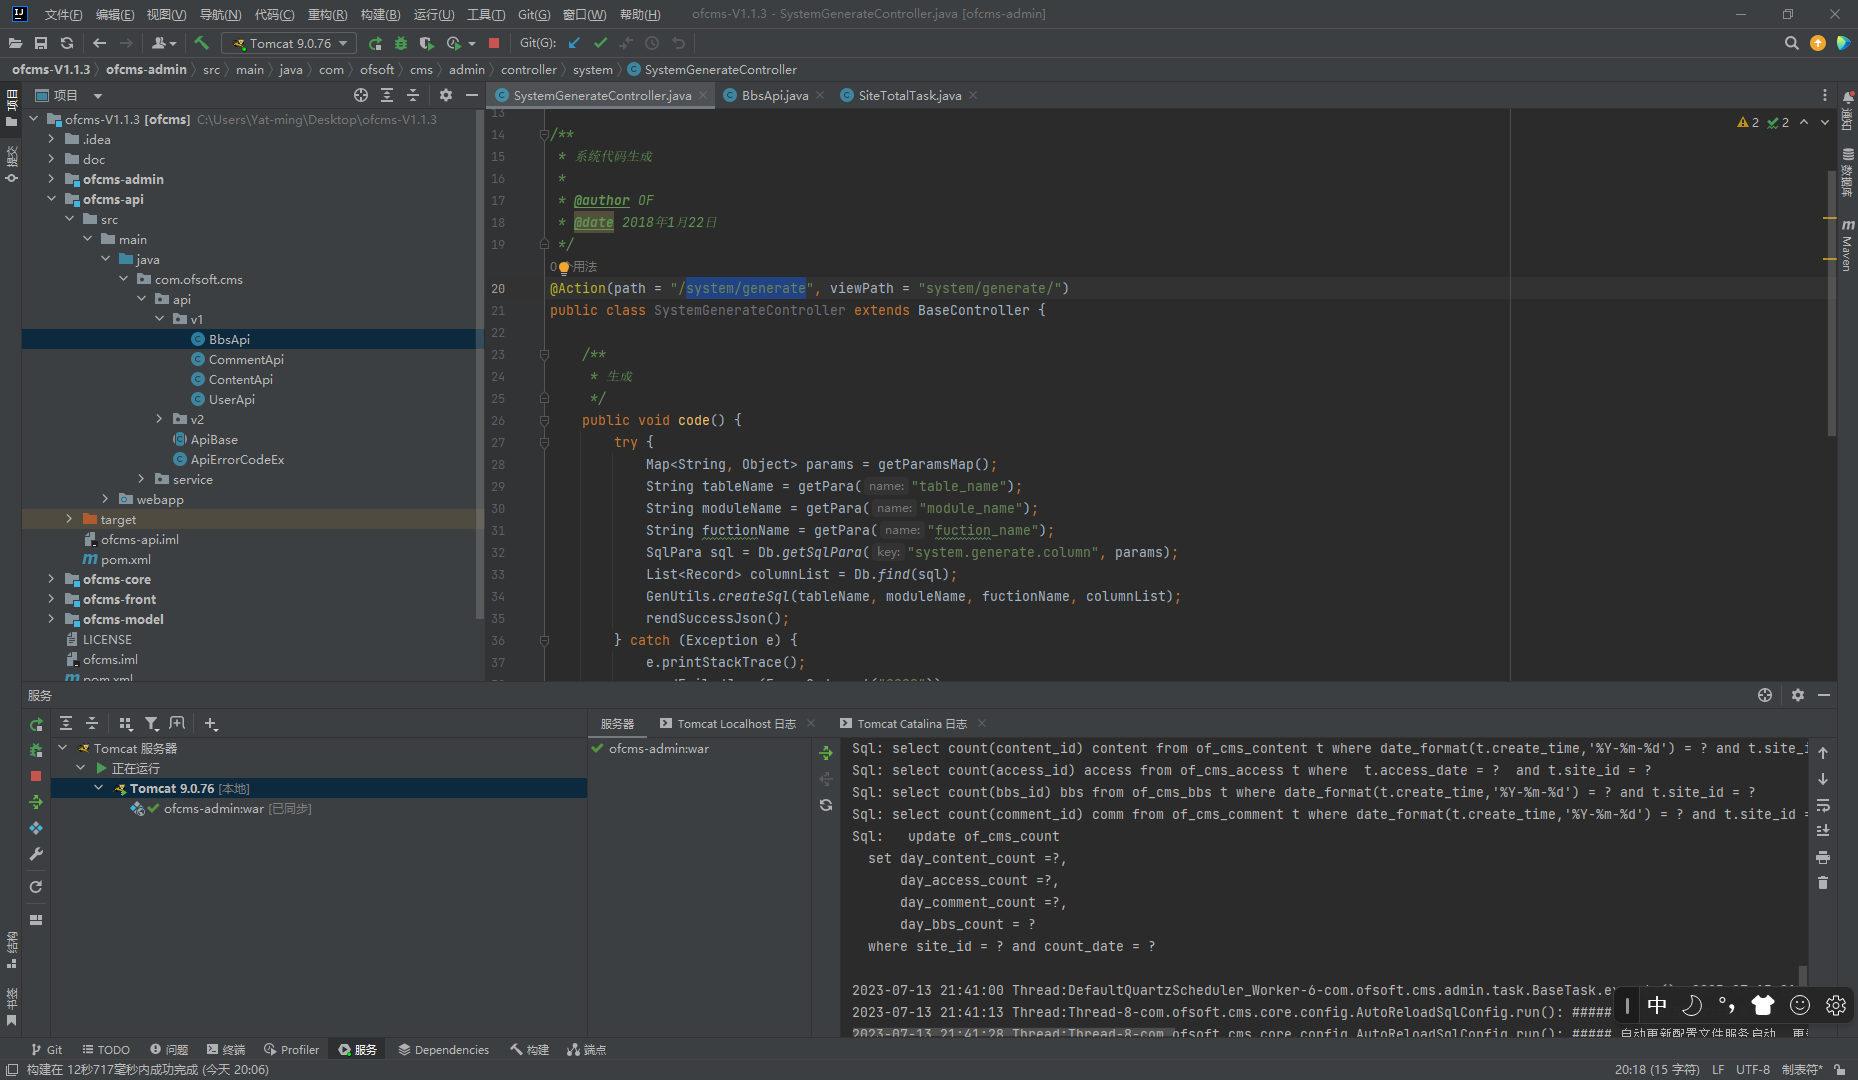The height and width of the screenshot is (1080, 1858).
Task: Click the filter icon in Services toolbar
Action: pos(151,724)
